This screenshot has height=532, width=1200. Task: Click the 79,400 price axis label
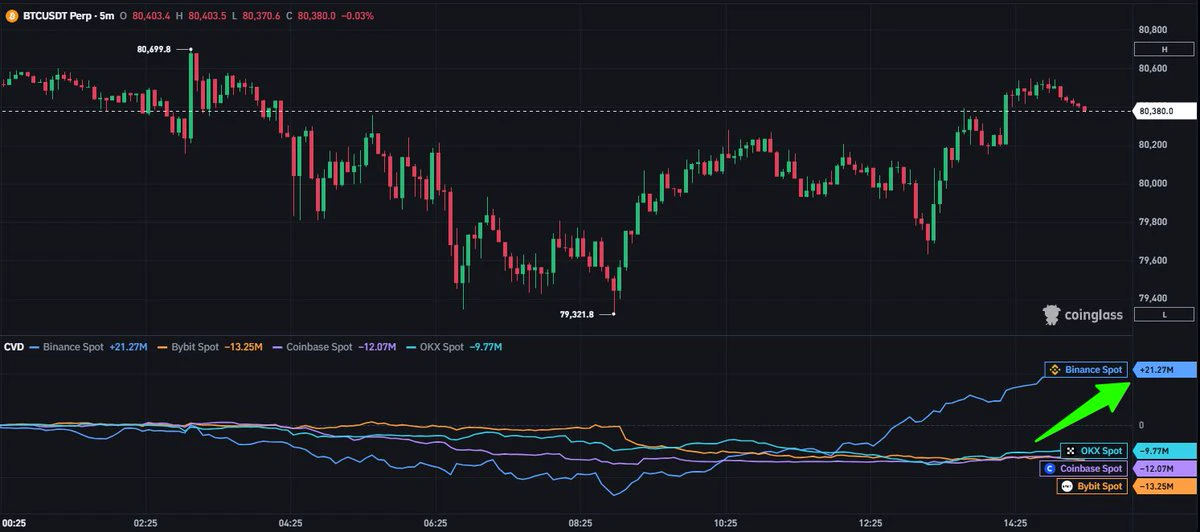click(x=1154, y=298)
